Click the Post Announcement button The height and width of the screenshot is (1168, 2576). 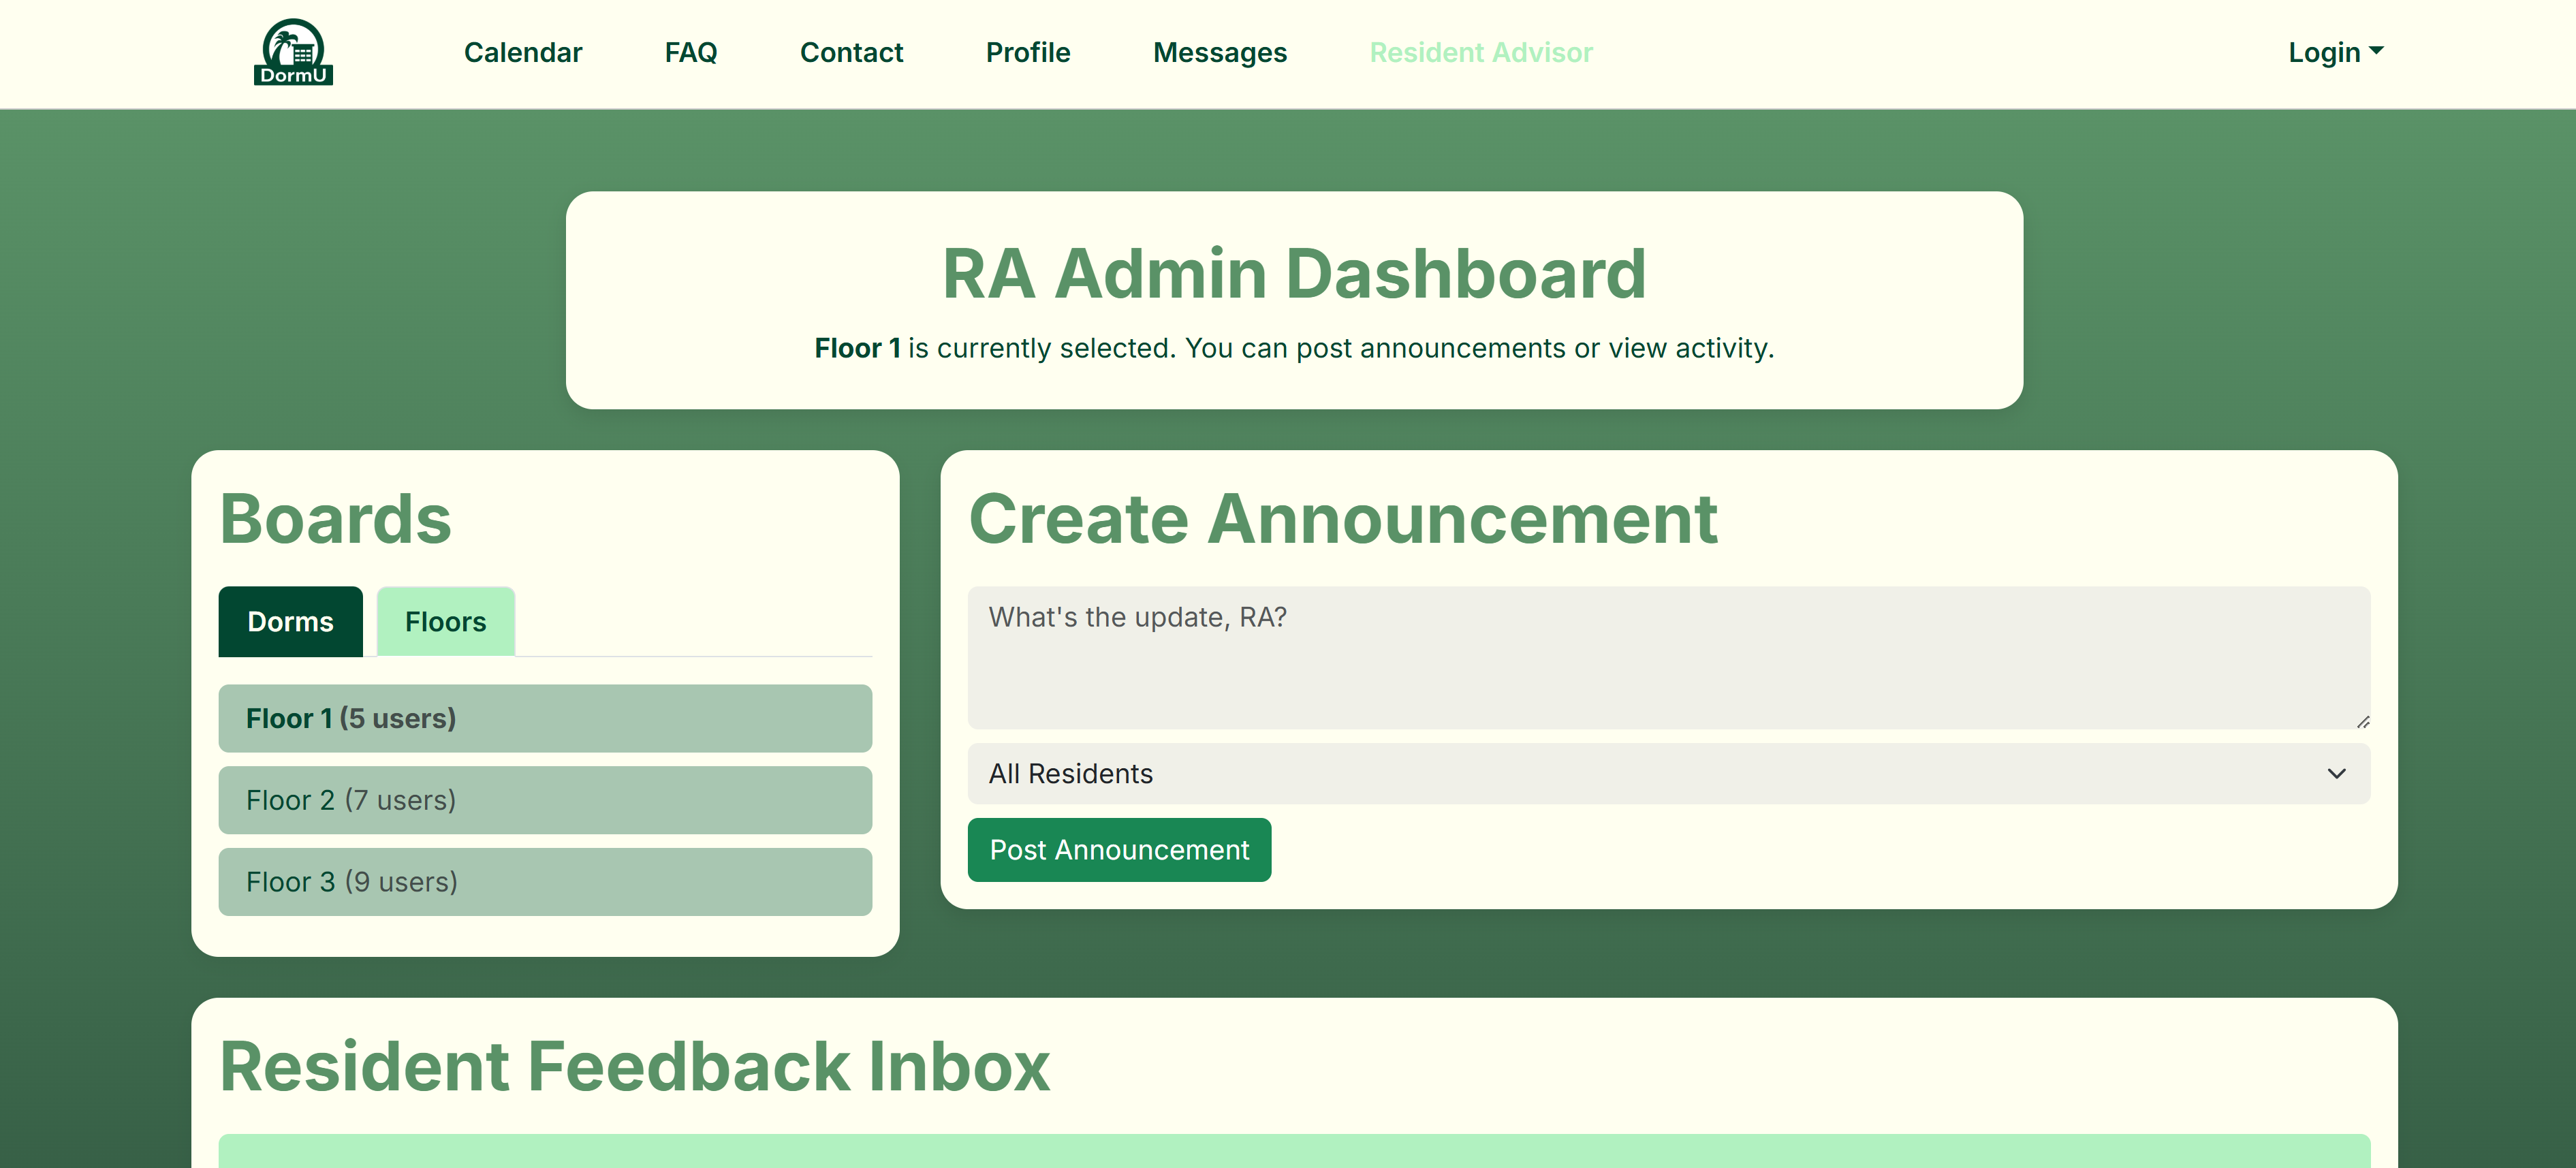pyautogui.click(x=1119, y=850)
